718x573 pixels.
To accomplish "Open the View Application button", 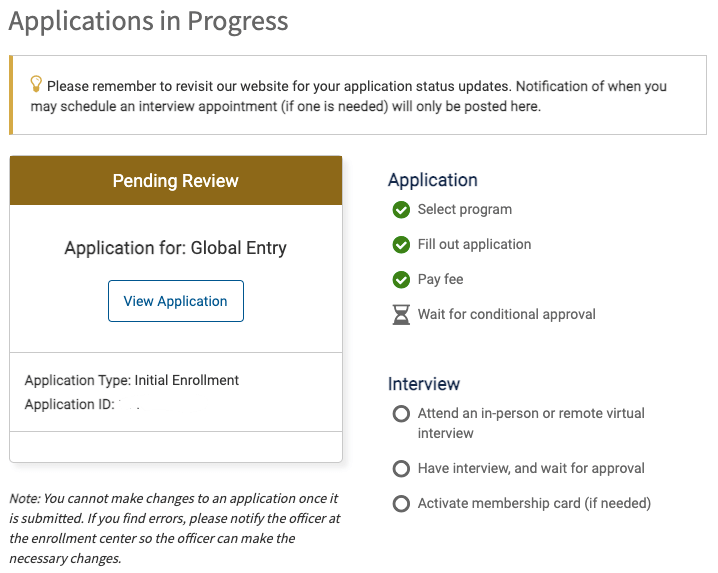I will (176, 301).
